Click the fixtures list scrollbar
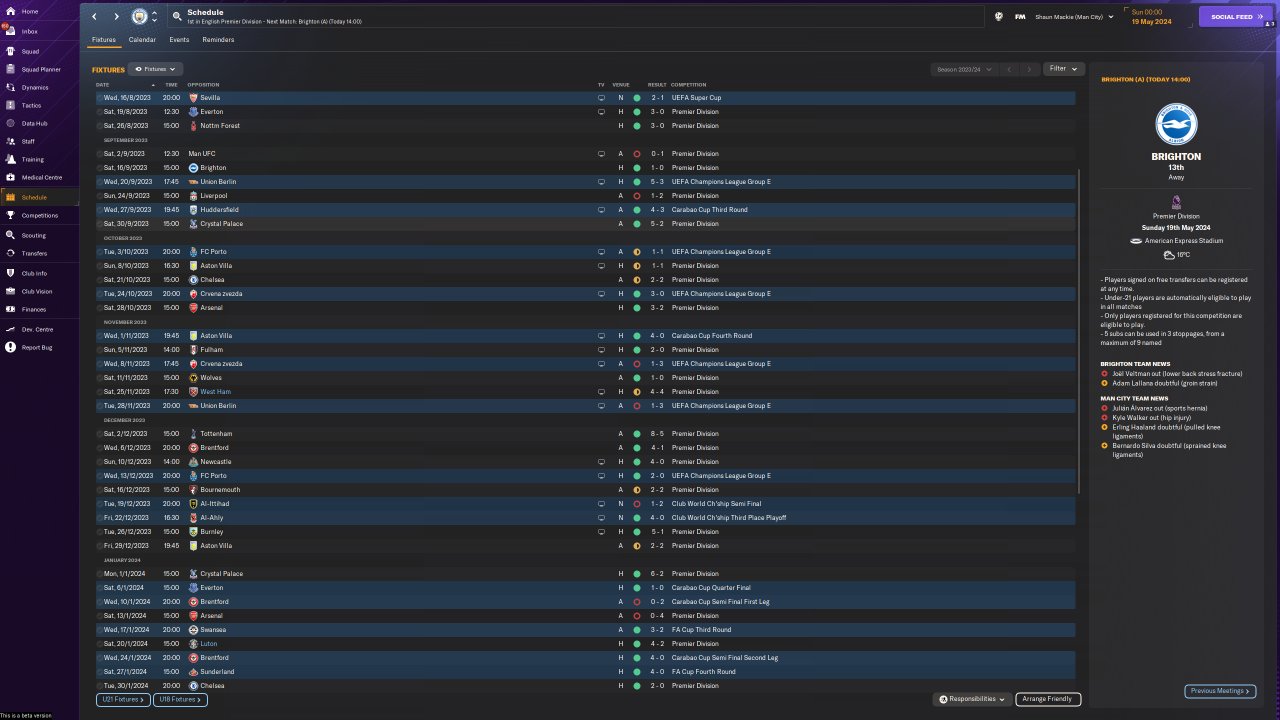The height and width of the screenshot is (720, 1280). point(1079,330)
